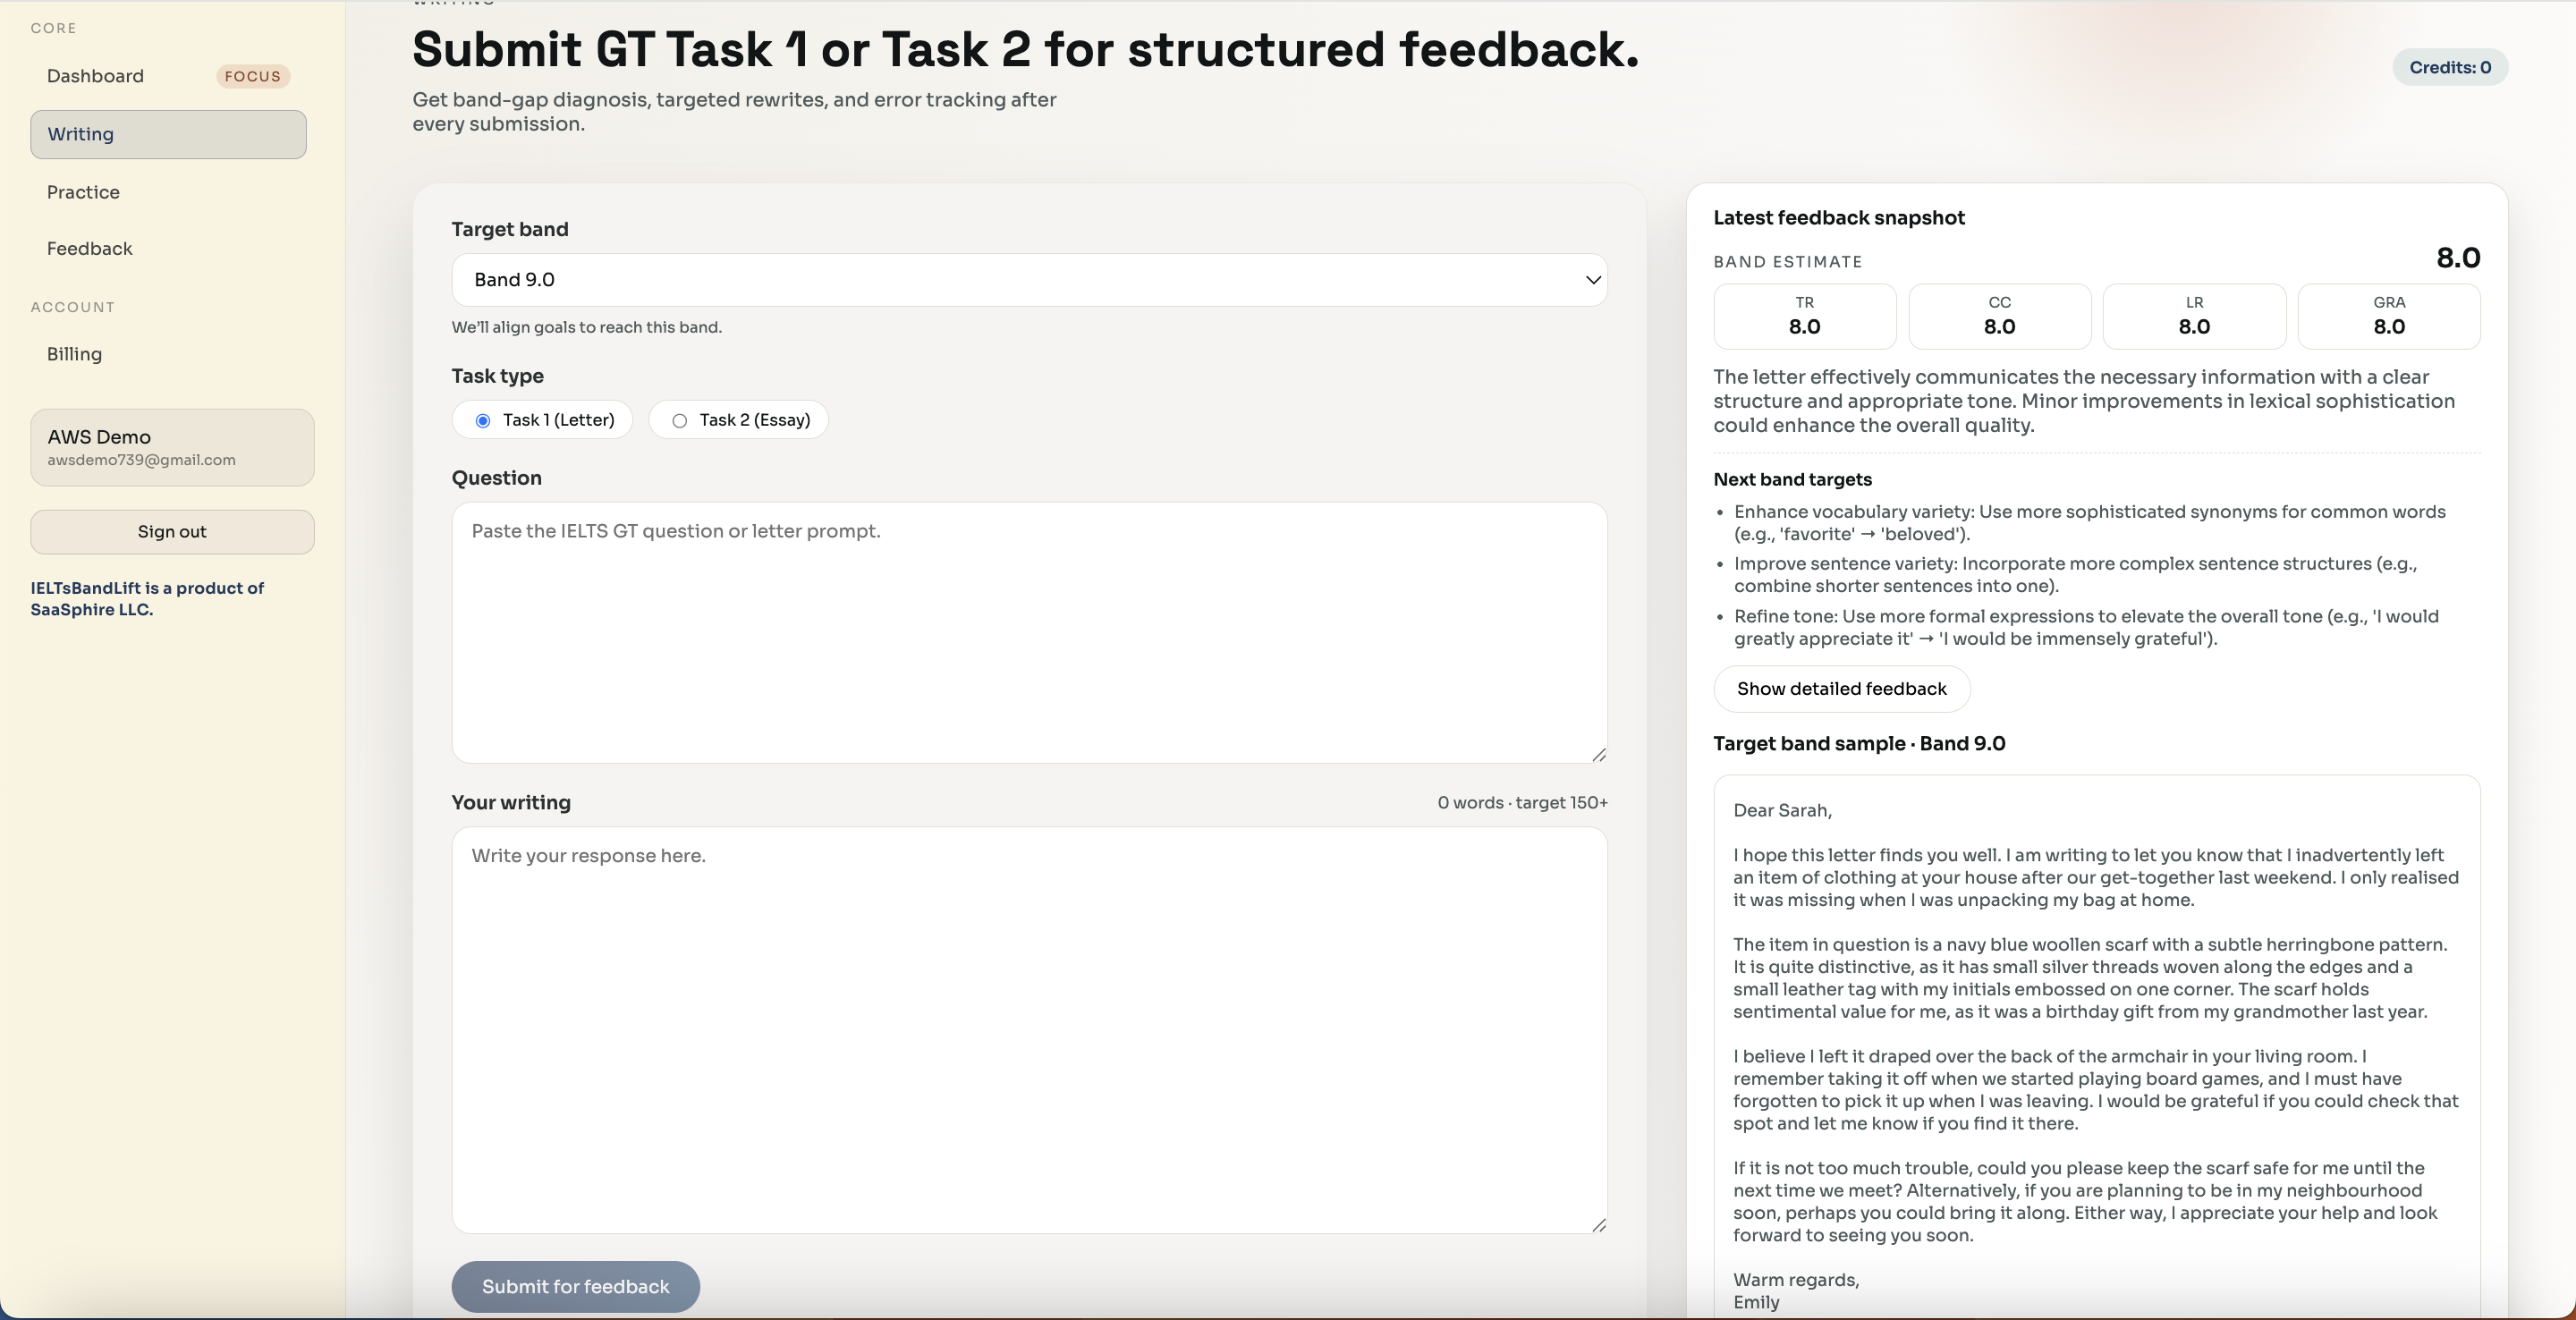Click the Question box resize handle
2576x1320 pixels.
pos(1598,755)
